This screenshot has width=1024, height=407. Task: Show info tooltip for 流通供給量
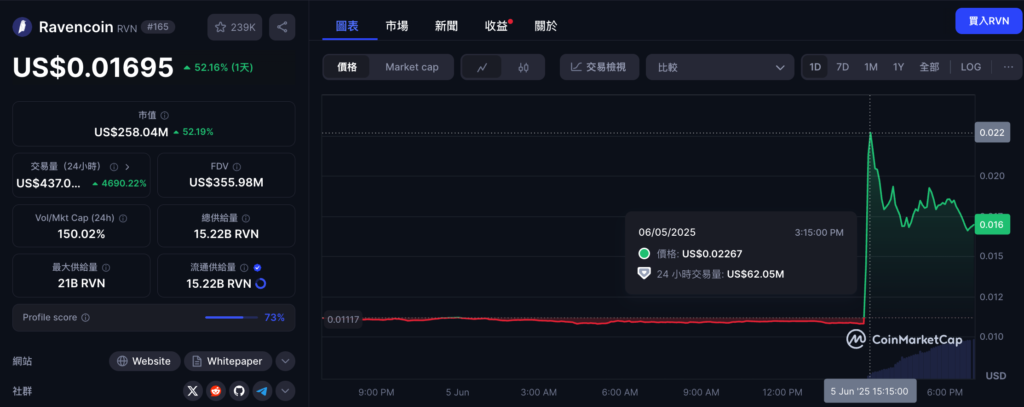pyautogui.click(x=244, y=267)
